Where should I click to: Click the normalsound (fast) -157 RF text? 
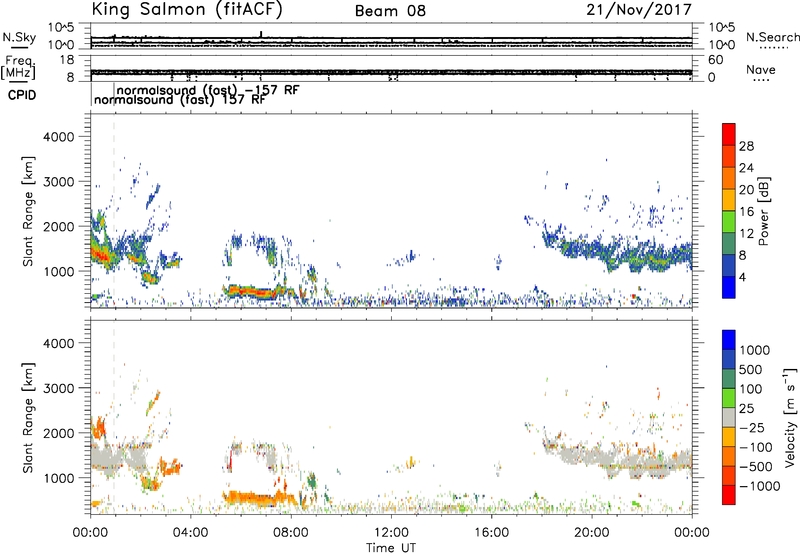[x=208, y=90]
